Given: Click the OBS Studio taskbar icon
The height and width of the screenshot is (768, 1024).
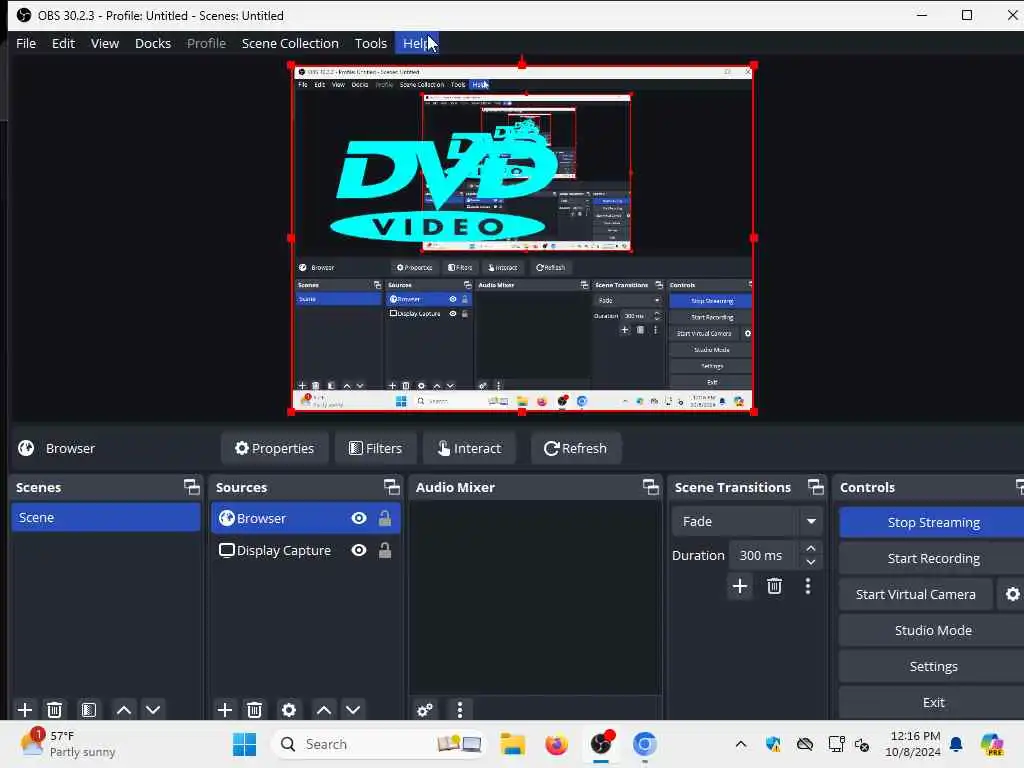Looking at the screenshot, I should (x=601, y=744).
